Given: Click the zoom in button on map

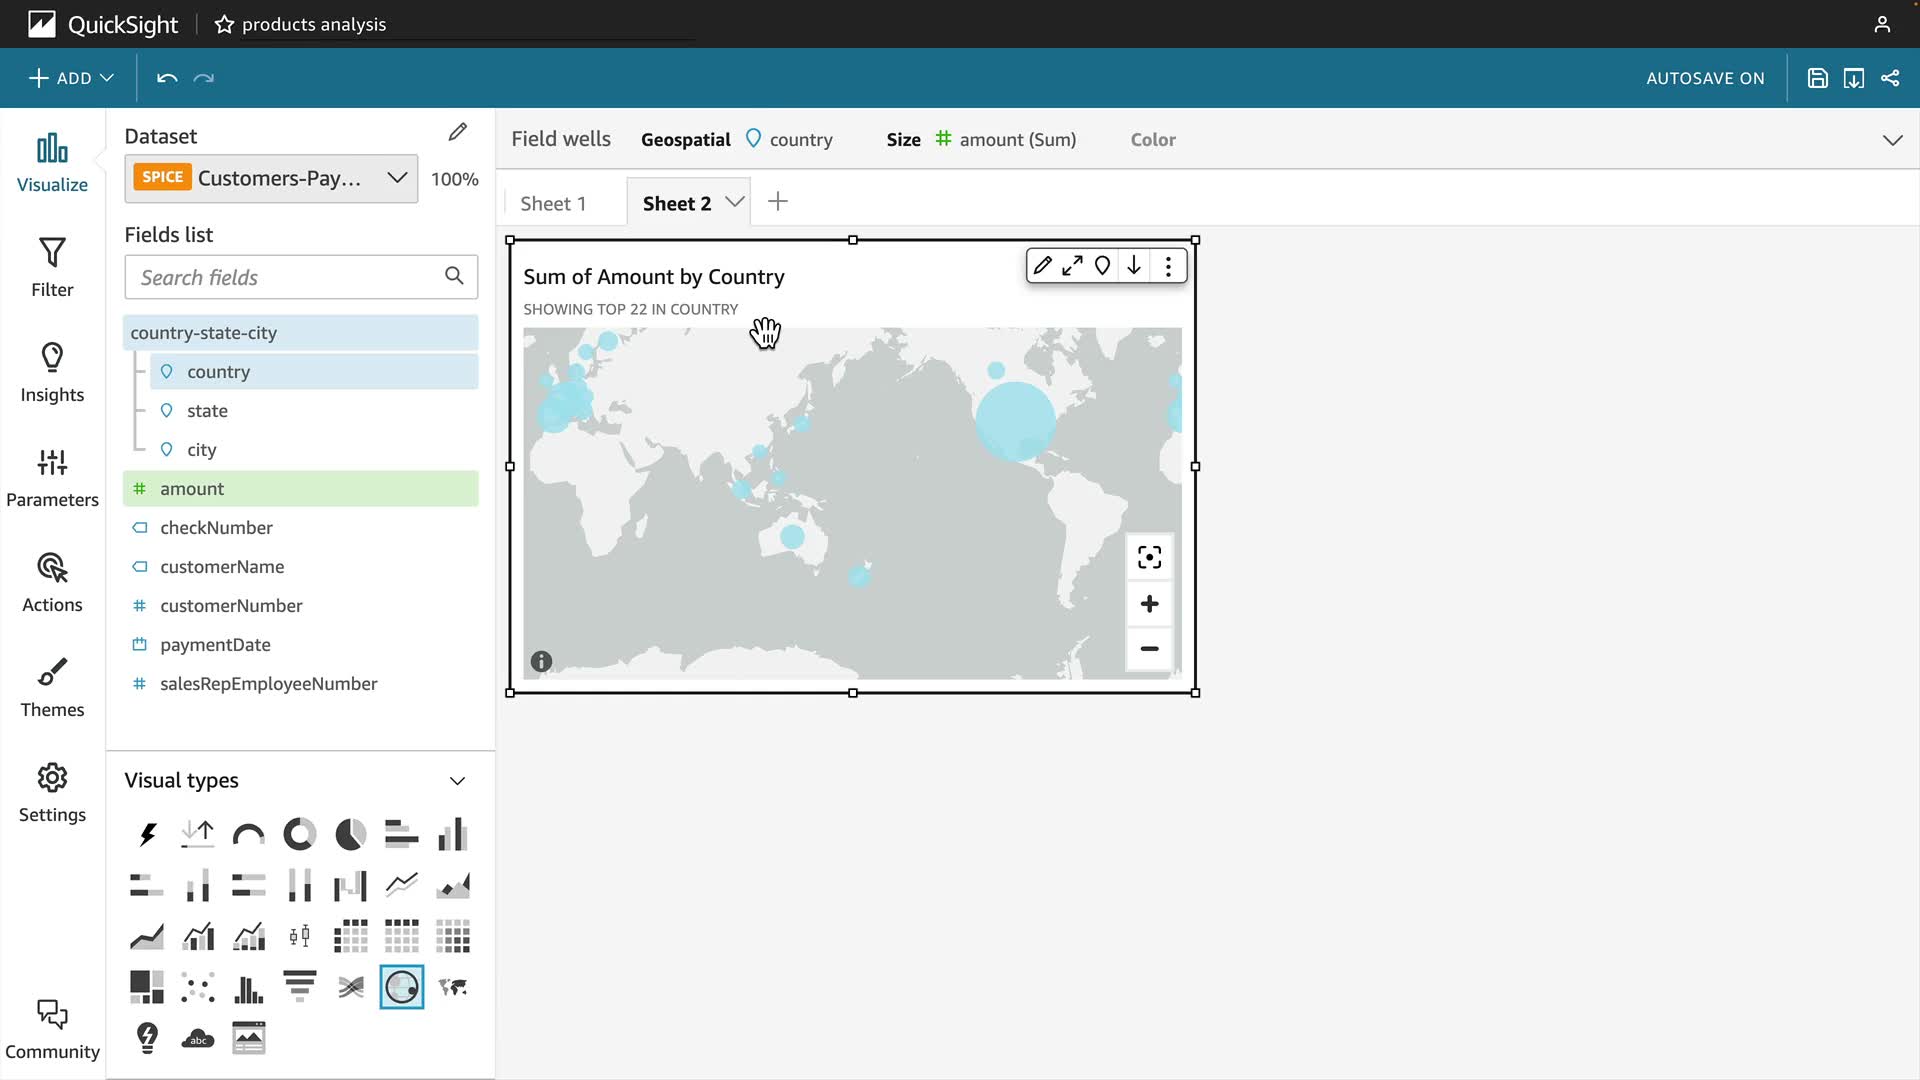Looking at the screenshot, I should (1149, 604).
